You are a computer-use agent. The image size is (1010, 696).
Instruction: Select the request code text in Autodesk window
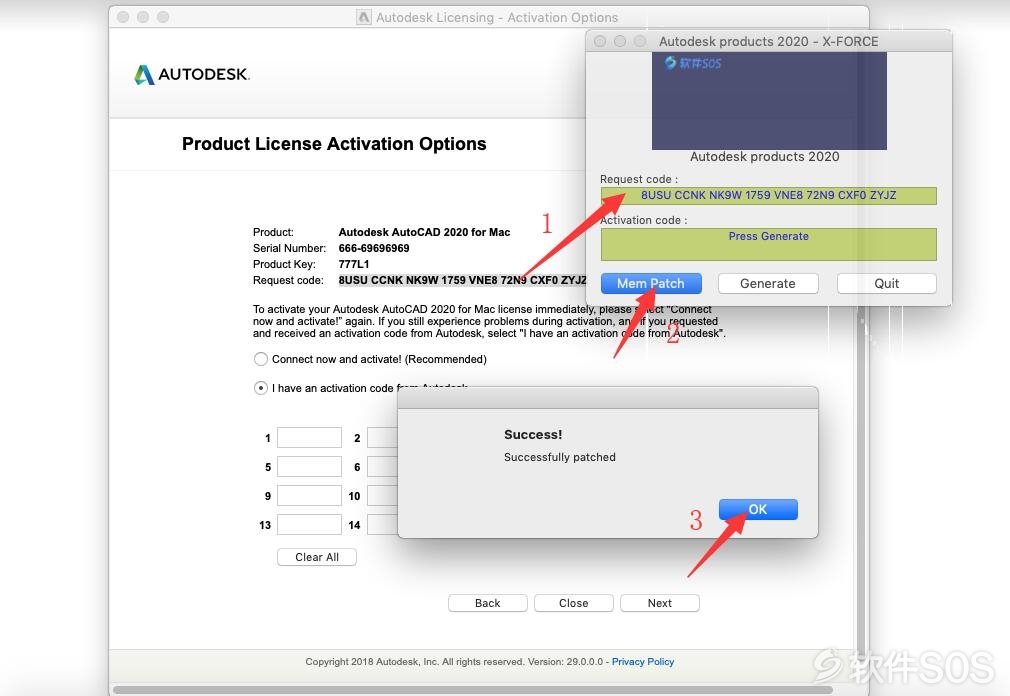[x=462, y=280]
